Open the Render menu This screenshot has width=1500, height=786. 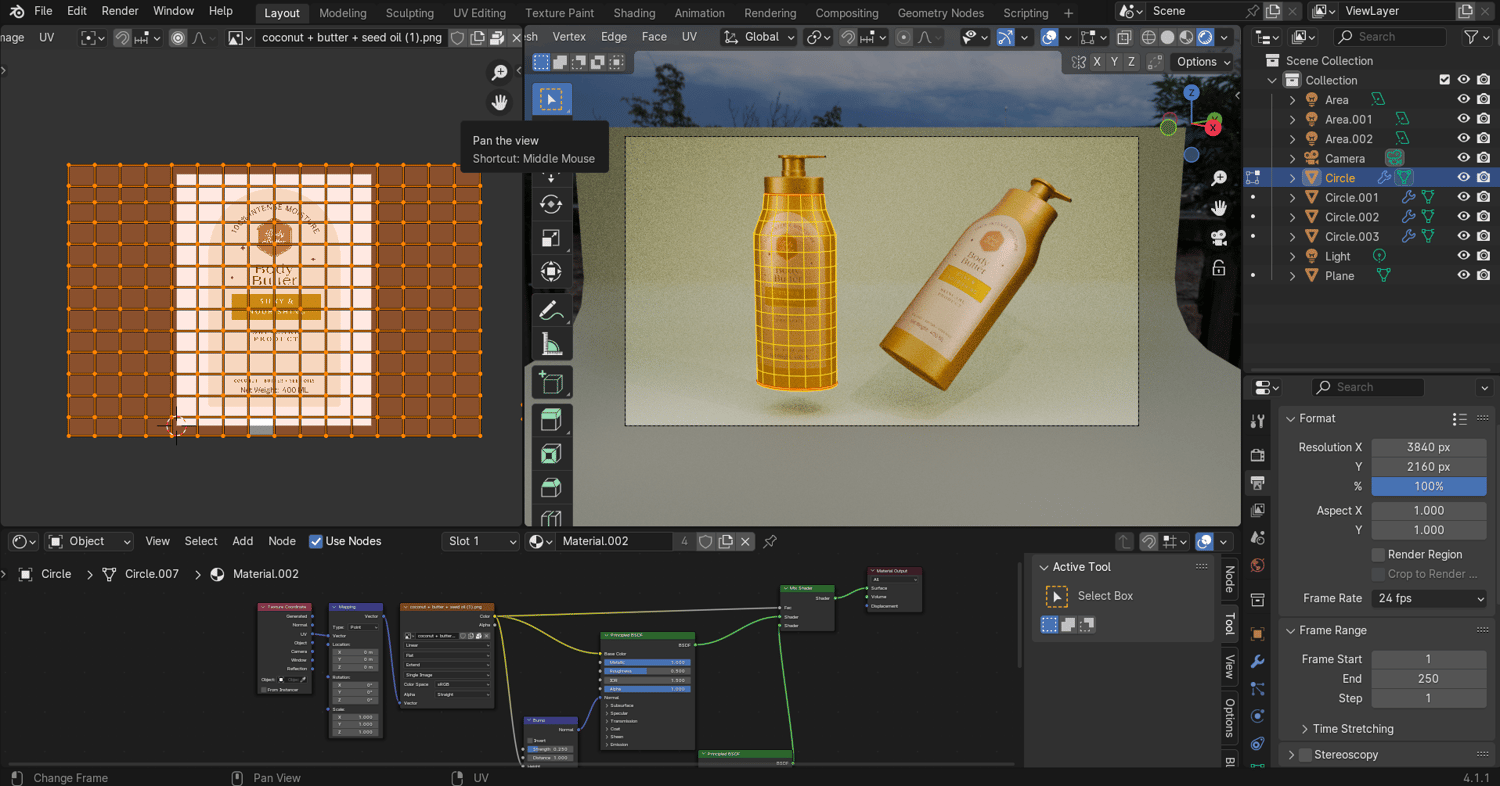tap(120, 11)
